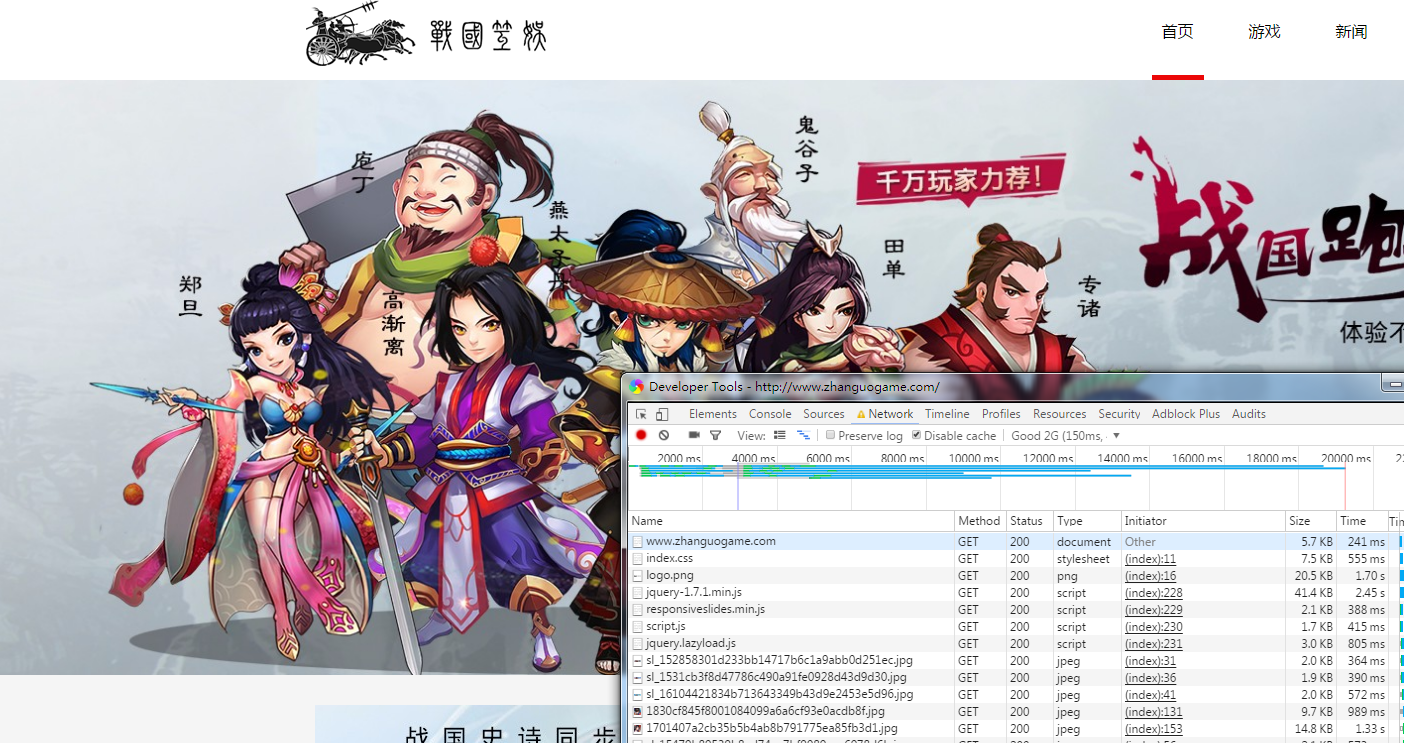Select the 1701407a2cb35b5b4ab8b791775ea85fb3d1.jpg request
The height and width of the screenshot is (743, 1404).
(x=1015, y=728)
